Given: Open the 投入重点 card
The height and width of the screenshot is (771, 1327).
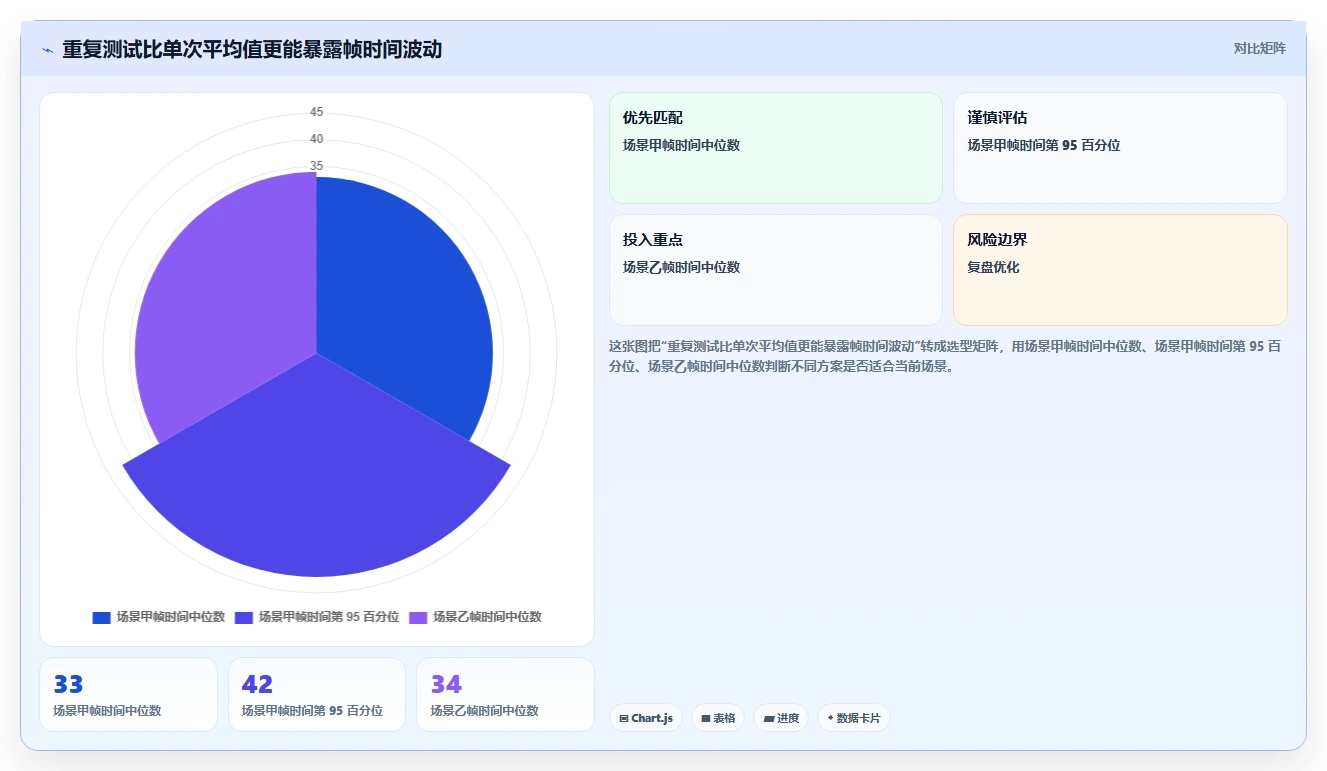Looking at the screenshot, I should click(x=775, y=270).
